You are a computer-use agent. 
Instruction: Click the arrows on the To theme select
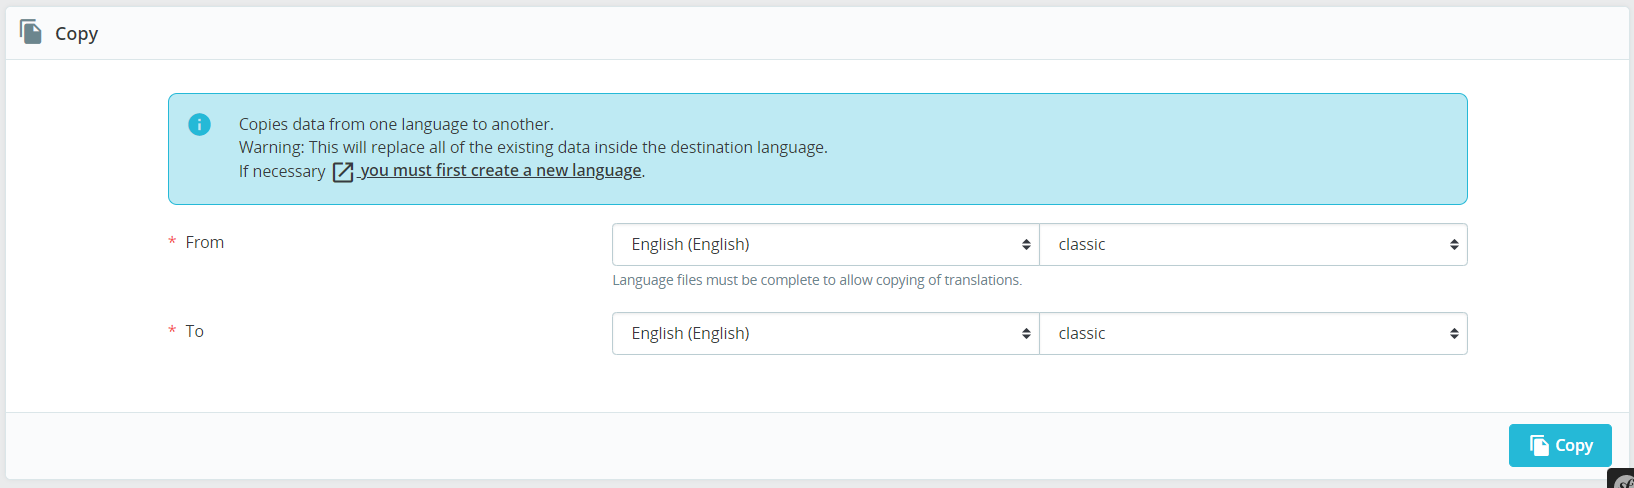pyautogui.click(x=1453, y=334)
